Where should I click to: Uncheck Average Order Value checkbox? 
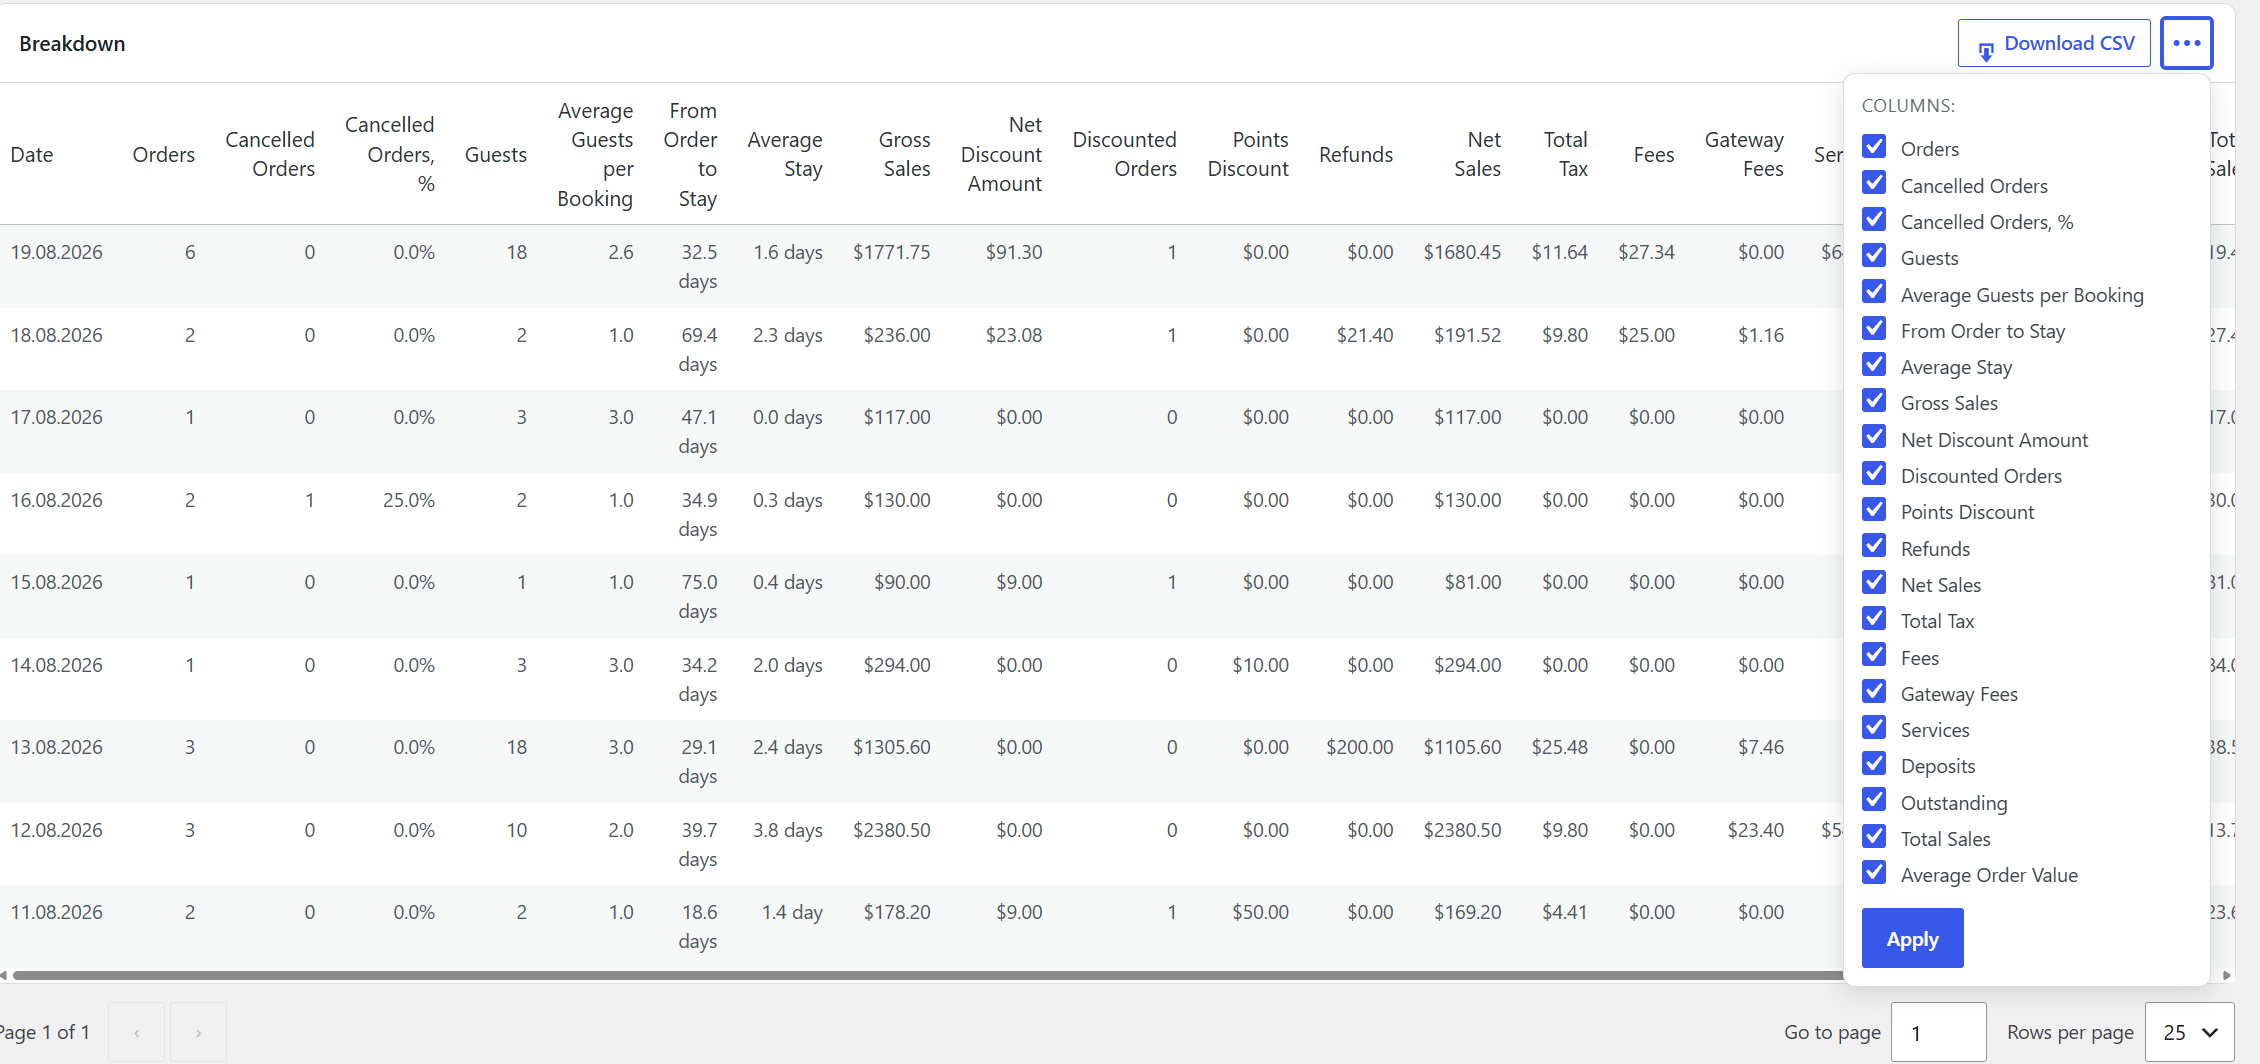pos(1874,873)
